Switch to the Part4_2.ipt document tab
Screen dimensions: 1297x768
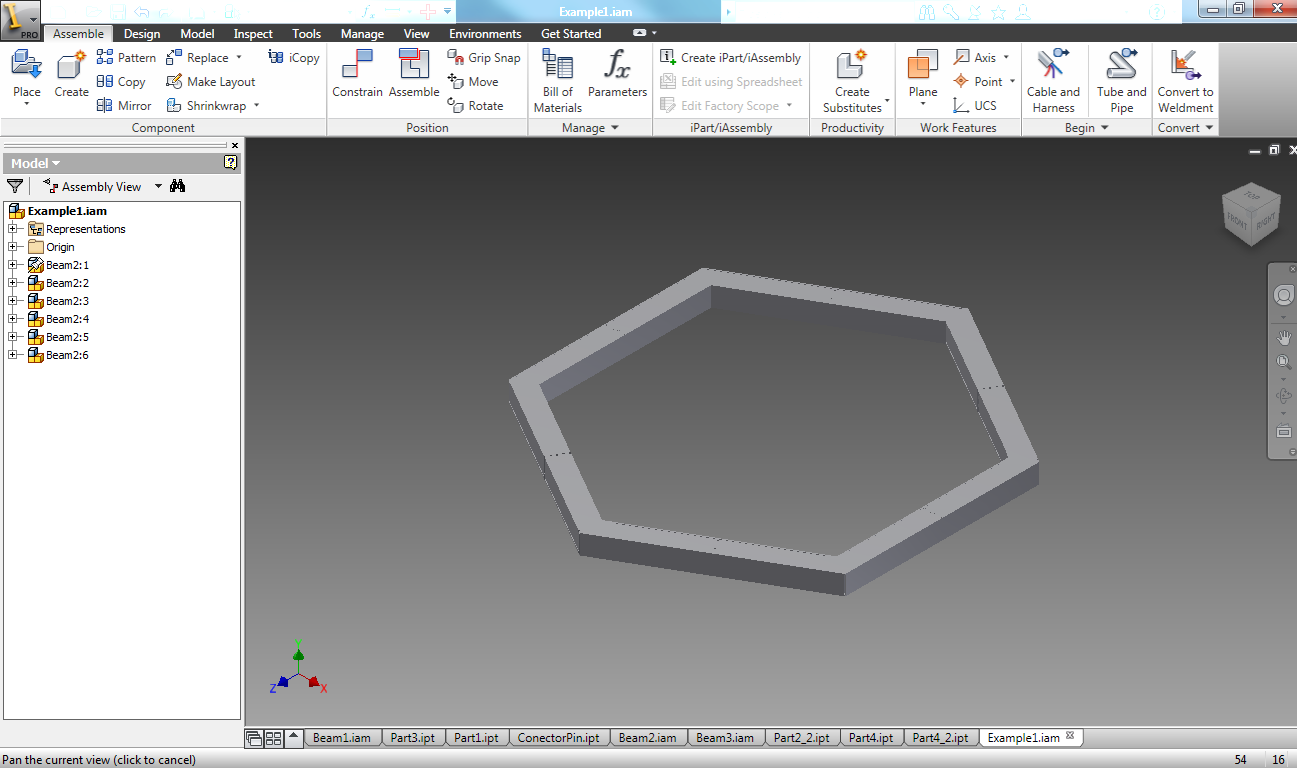[940, 738]
